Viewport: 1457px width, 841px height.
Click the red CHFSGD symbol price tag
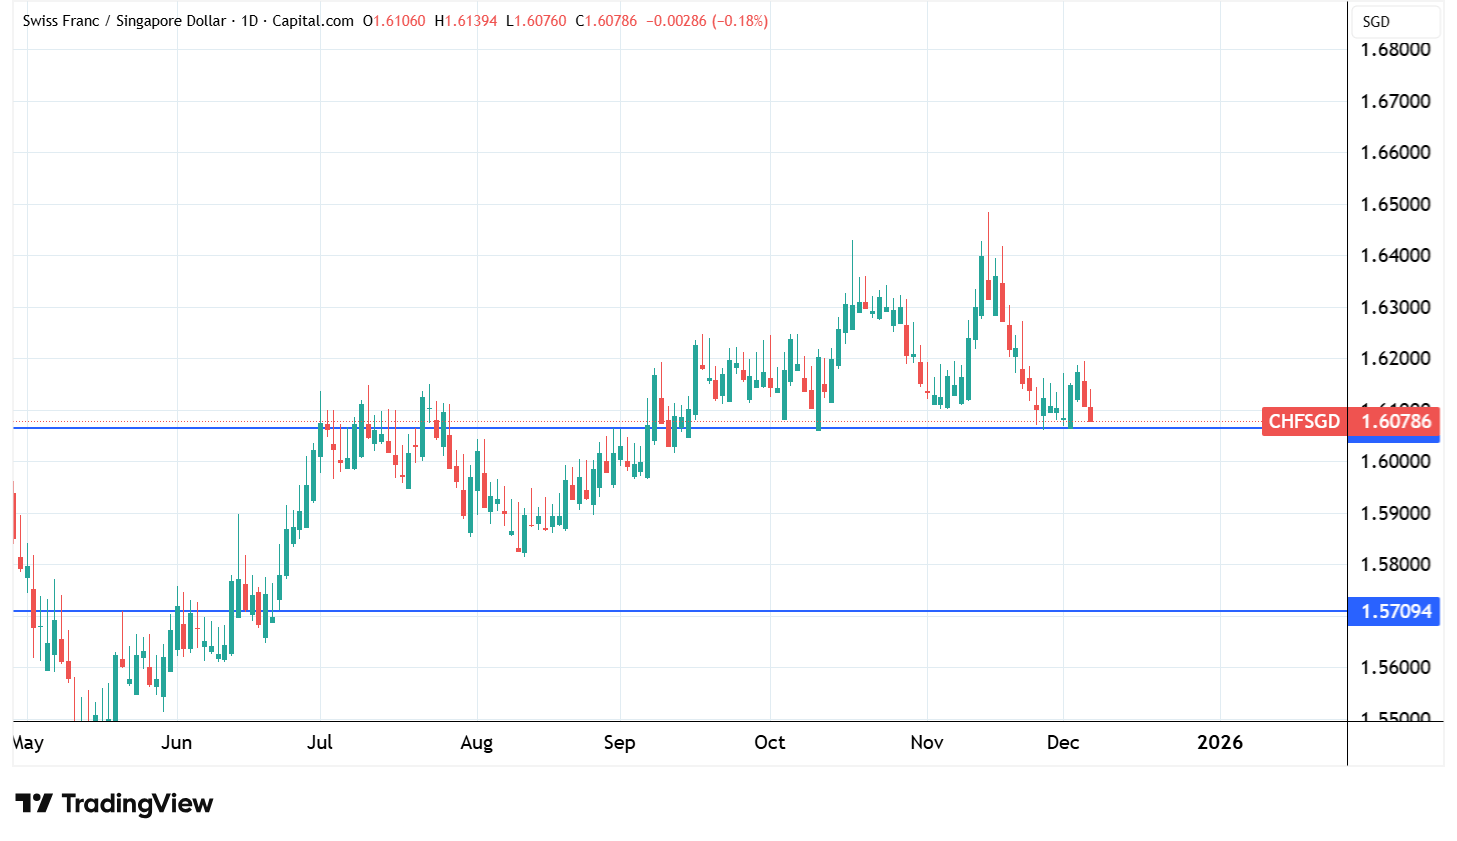[x=1303, y=421]
